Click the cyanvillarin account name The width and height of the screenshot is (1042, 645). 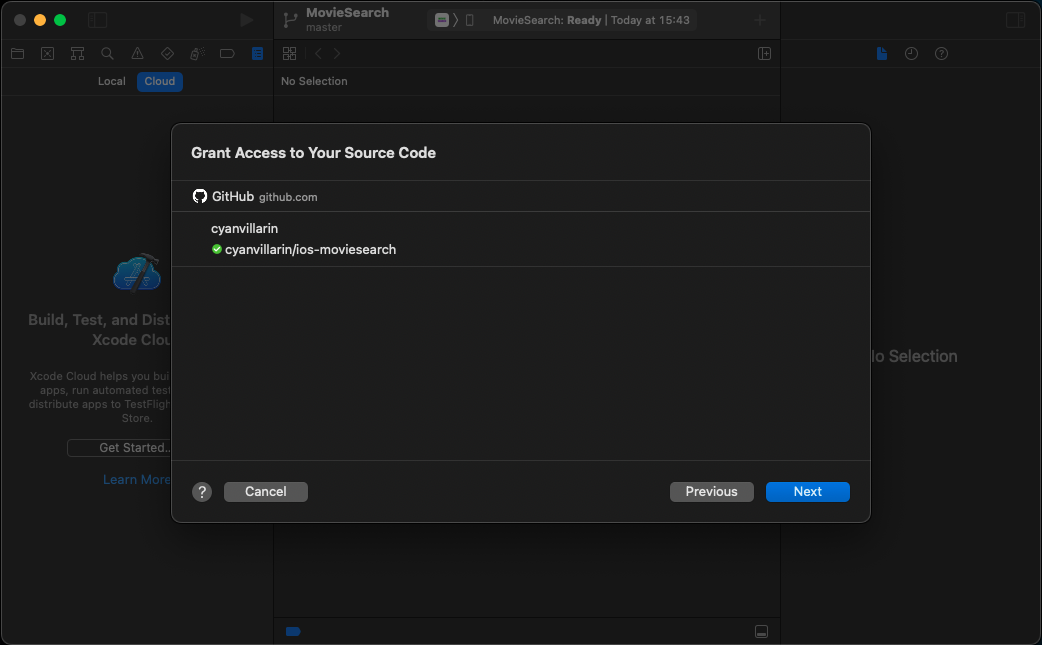pos(245,229)
